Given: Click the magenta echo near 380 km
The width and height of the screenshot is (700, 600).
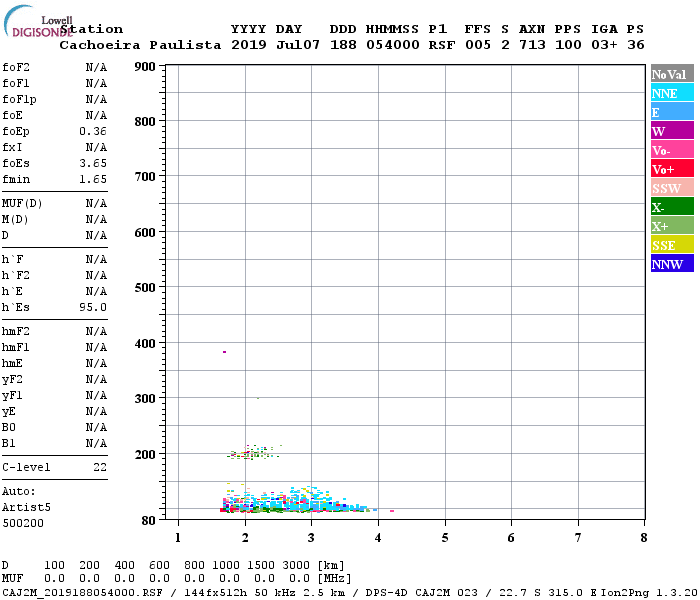Looking at the screenshot, I should click(225, 352).
